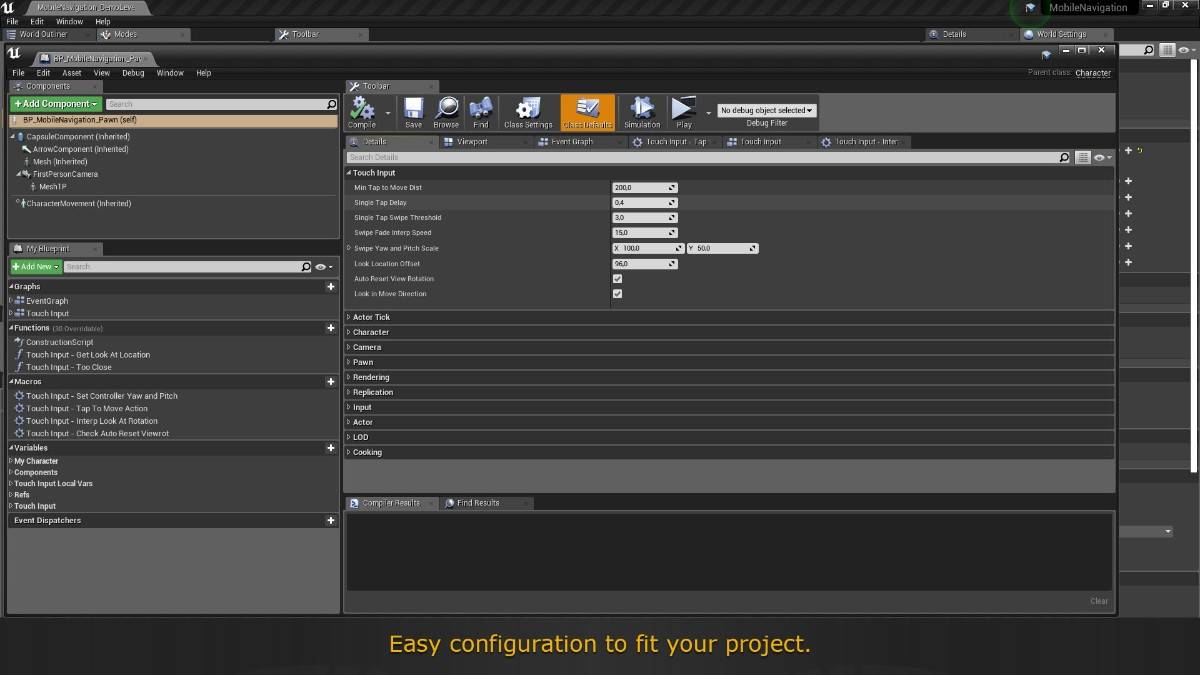The width and height of the screenshot is (1200, 675).
Task: Click the Play toolbar icon
Action: click(x=684, y=112)
